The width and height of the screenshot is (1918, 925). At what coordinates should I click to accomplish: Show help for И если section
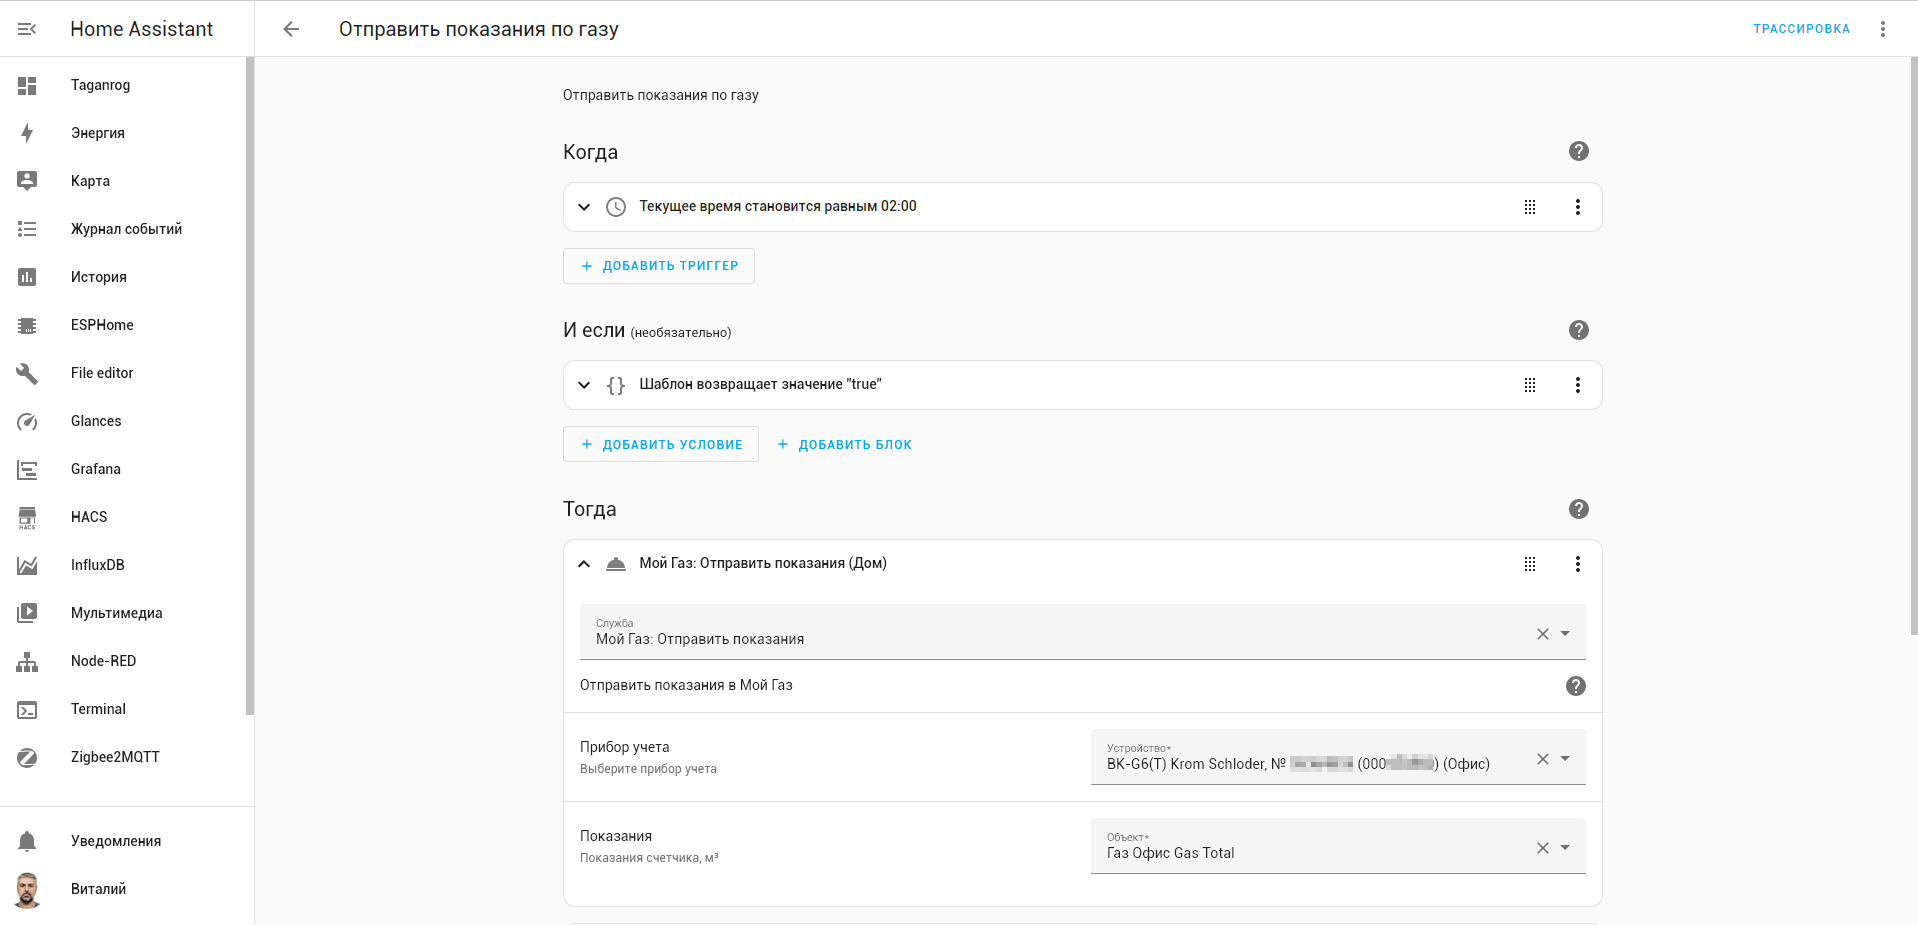click(x=1579, y=330)
